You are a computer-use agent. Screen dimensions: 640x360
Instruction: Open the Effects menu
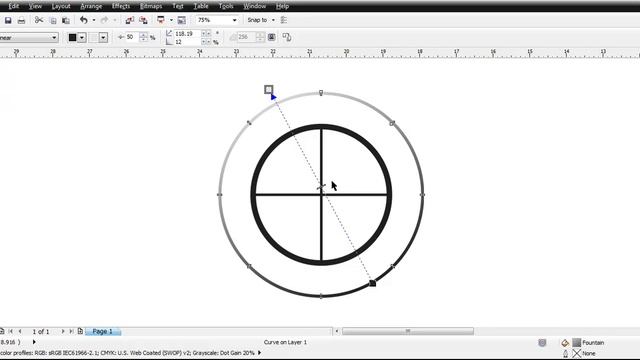point(121,6)
